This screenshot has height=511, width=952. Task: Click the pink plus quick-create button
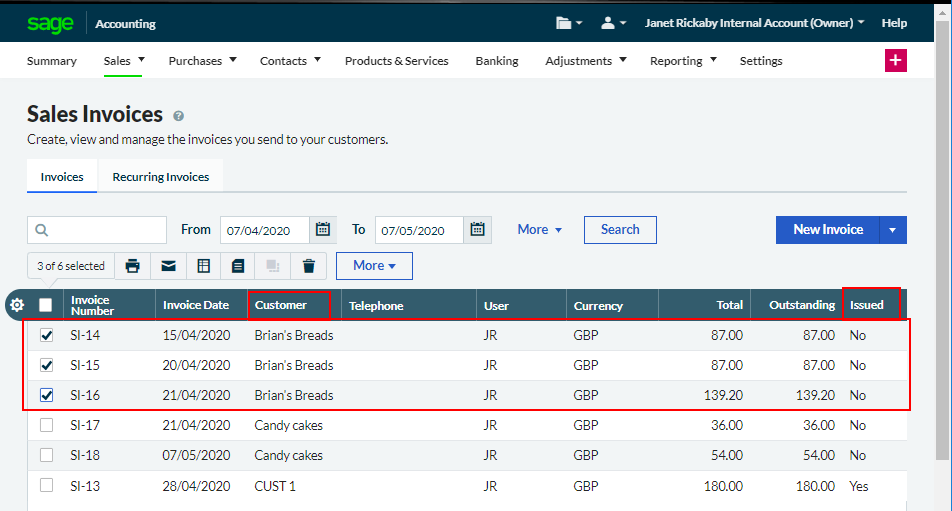[x=895, y=61]
